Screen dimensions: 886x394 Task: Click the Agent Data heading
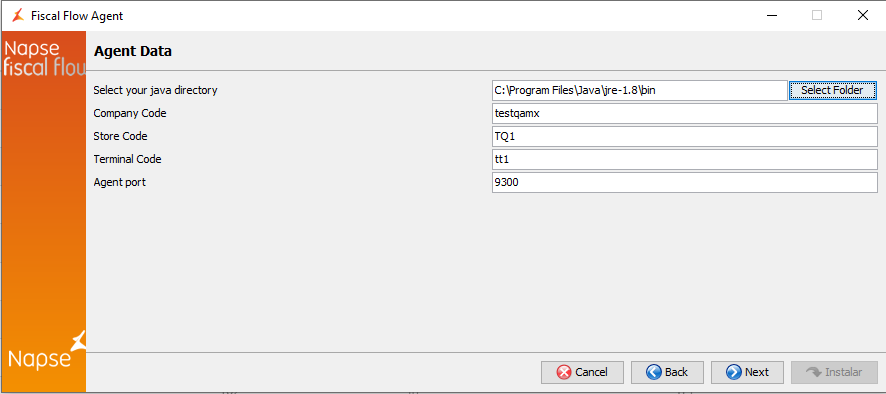133,51
